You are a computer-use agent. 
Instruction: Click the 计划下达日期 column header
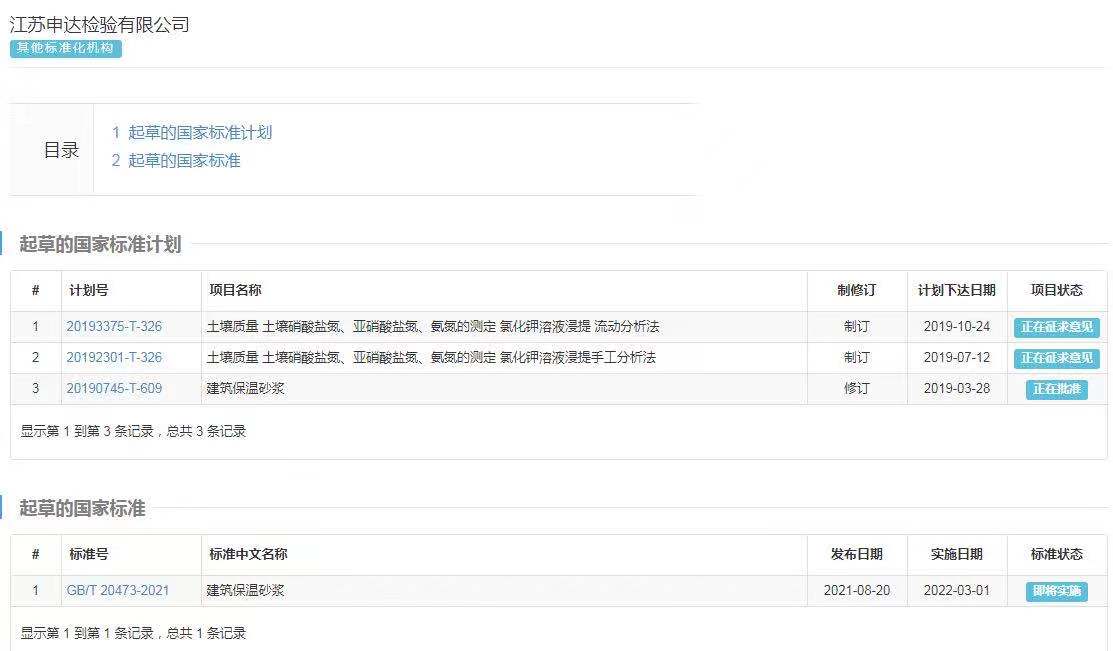(x=956, y=291)
